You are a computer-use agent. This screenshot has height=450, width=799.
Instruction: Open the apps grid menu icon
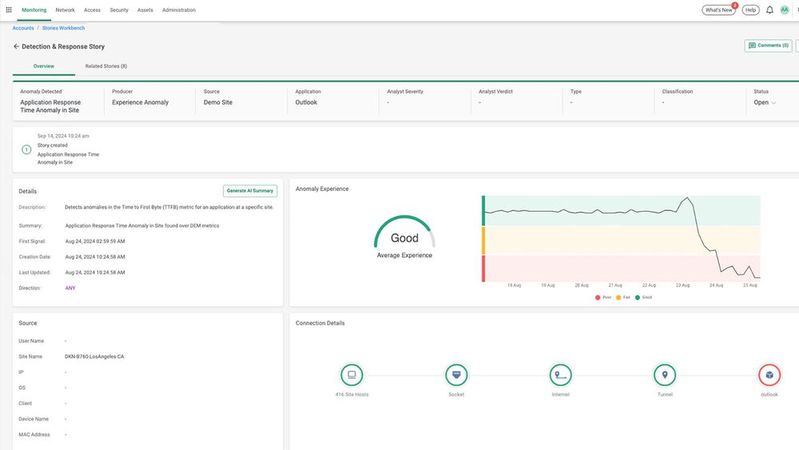point(9,10)
